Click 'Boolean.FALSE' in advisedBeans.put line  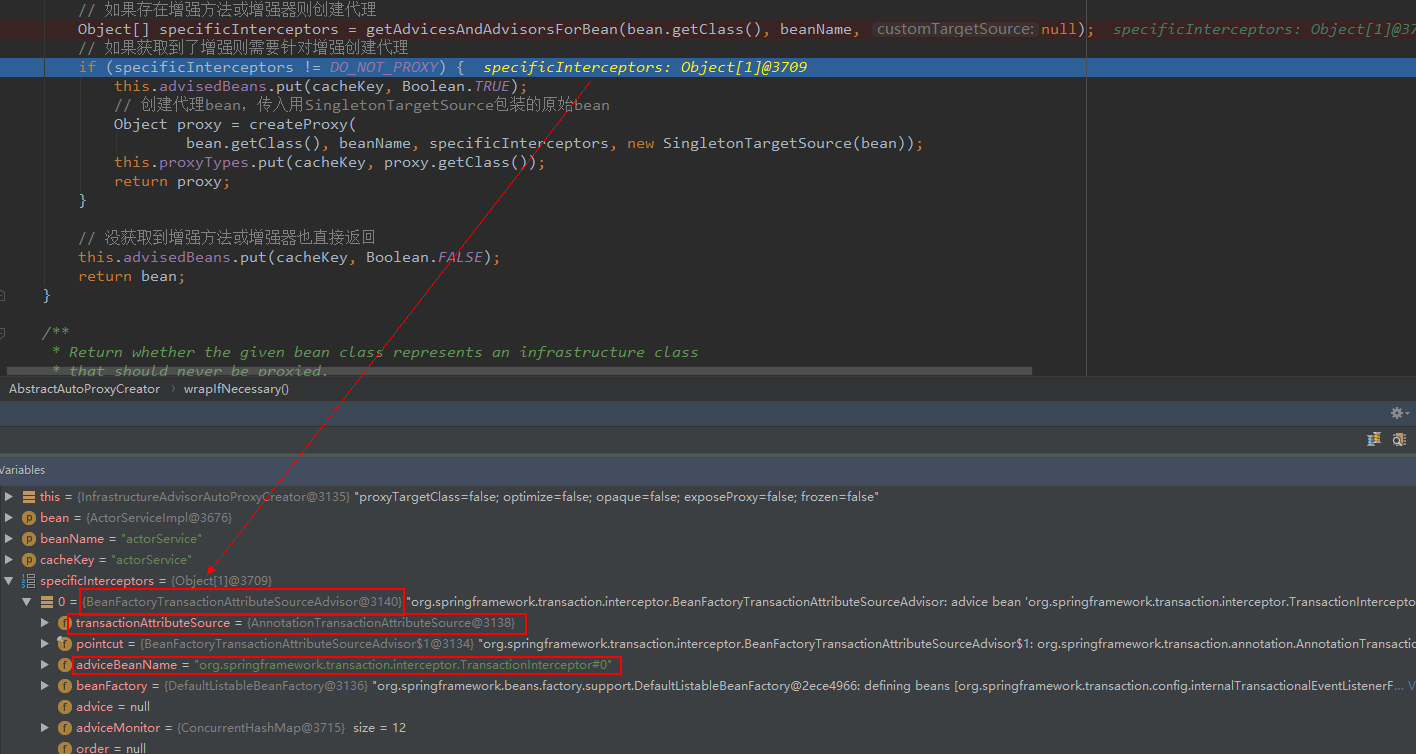click(425, 257)
